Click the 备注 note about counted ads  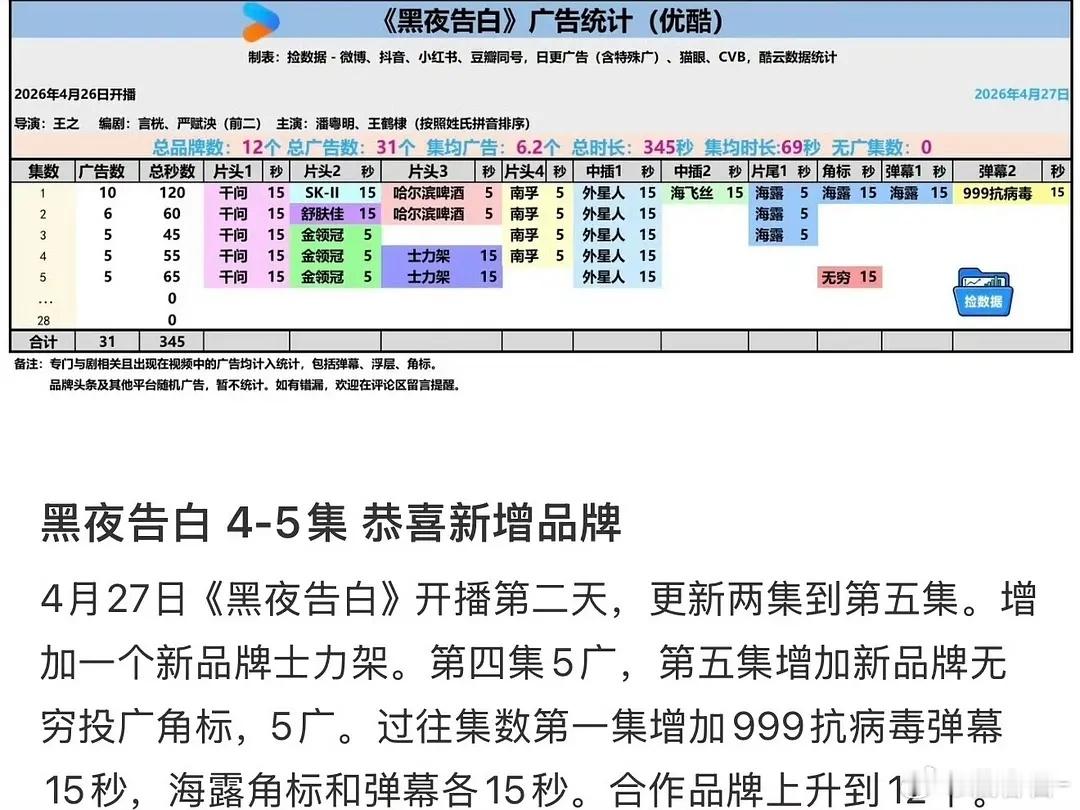[225, 364]
